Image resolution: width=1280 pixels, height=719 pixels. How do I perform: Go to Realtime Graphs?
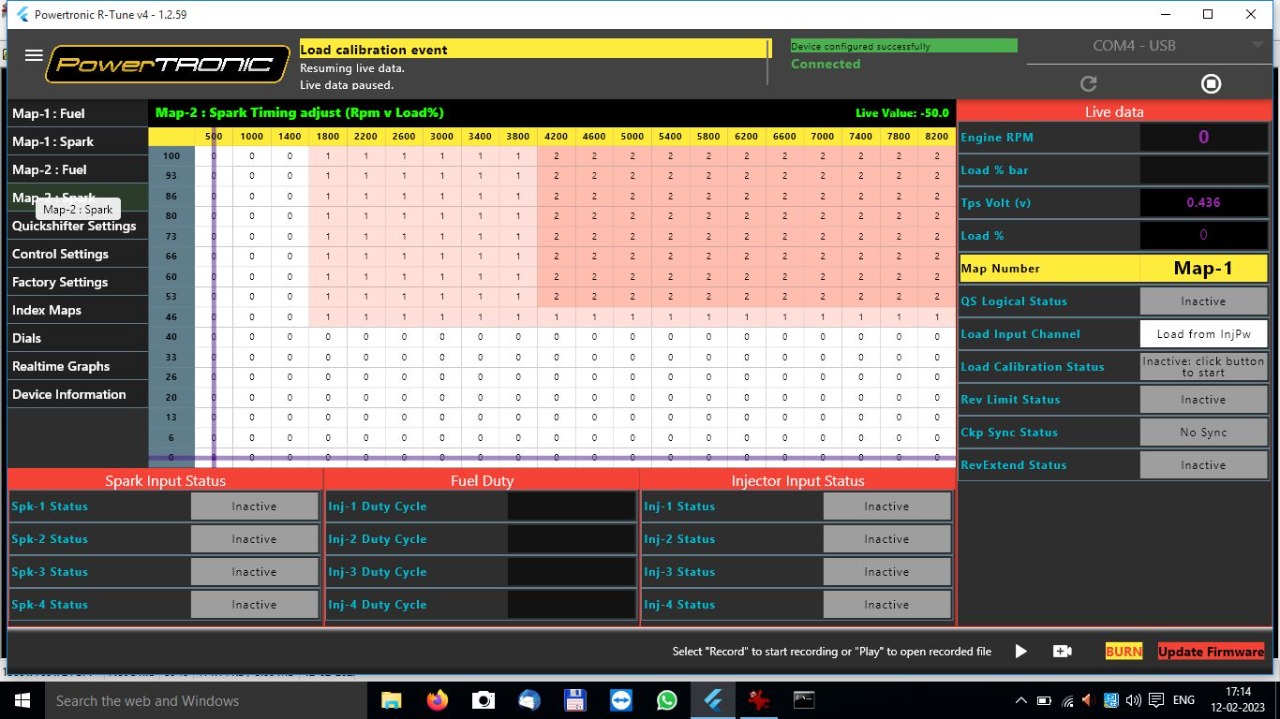pyautogui.click(x=61, y=367)
